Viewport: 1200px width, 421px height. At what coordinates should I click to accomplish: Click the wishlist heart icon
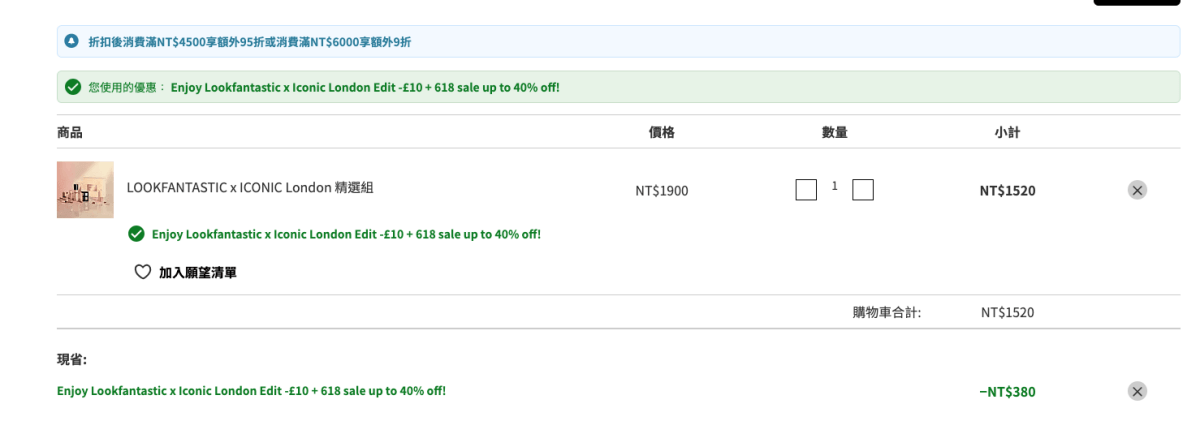[x=142, y=272]
